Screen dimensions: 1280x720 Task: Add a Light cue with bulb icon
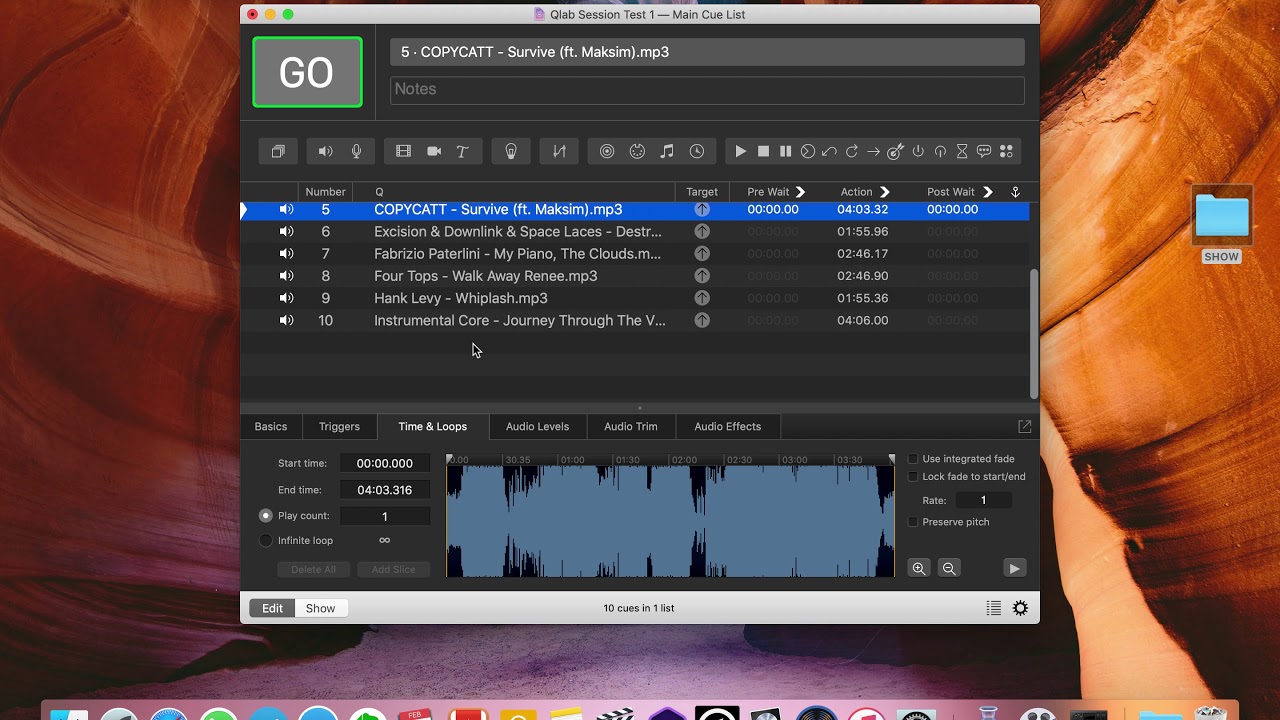(511, 151)
